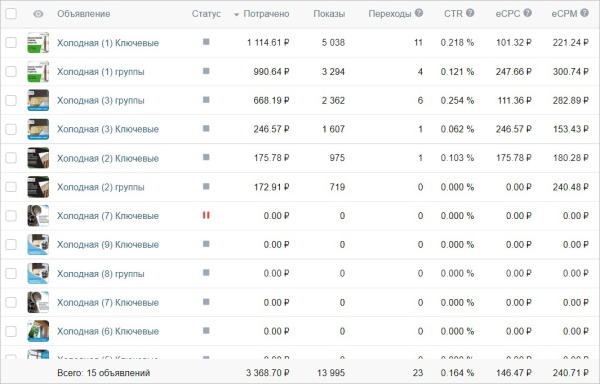Click the total label Всего: 15 объявлений
The width and height of the screenshot is (600, 384).
[x=103, y=373]
